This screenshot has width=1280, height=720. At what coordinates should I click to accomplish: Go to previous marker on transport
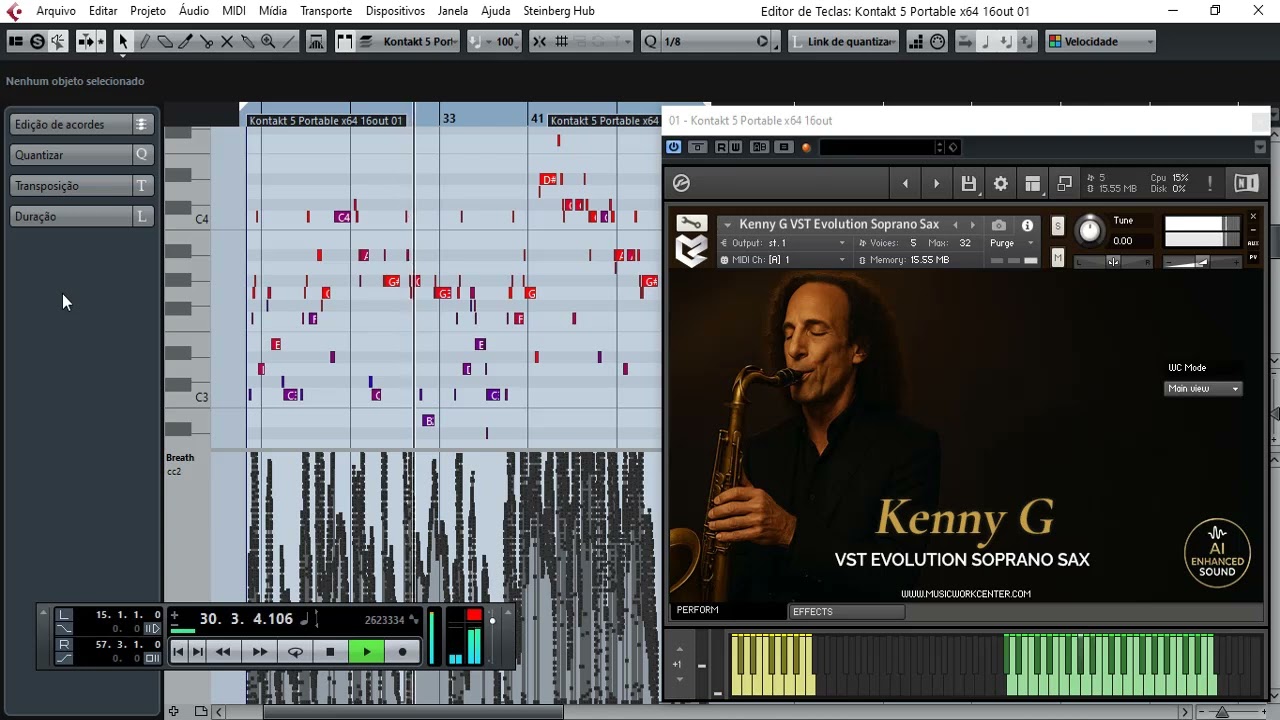pos(179,652)
